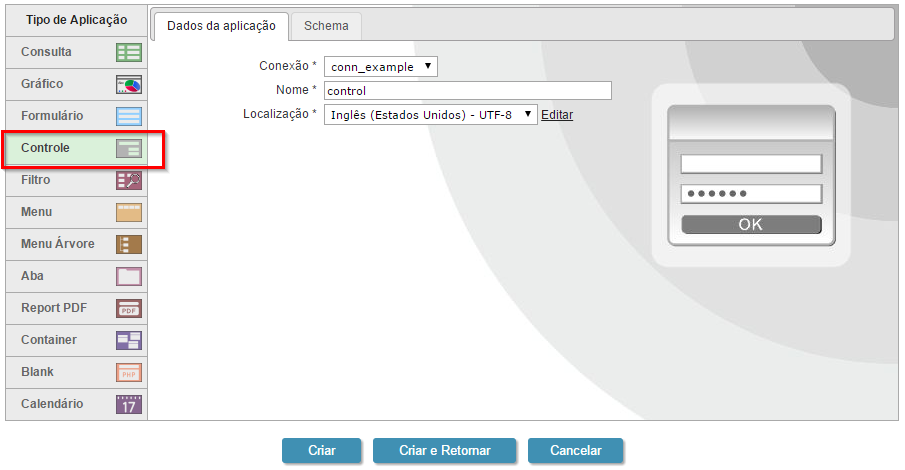Click the Cancelar button
Image resolution: width=905 pixels, height=470 pixels.
576,451
